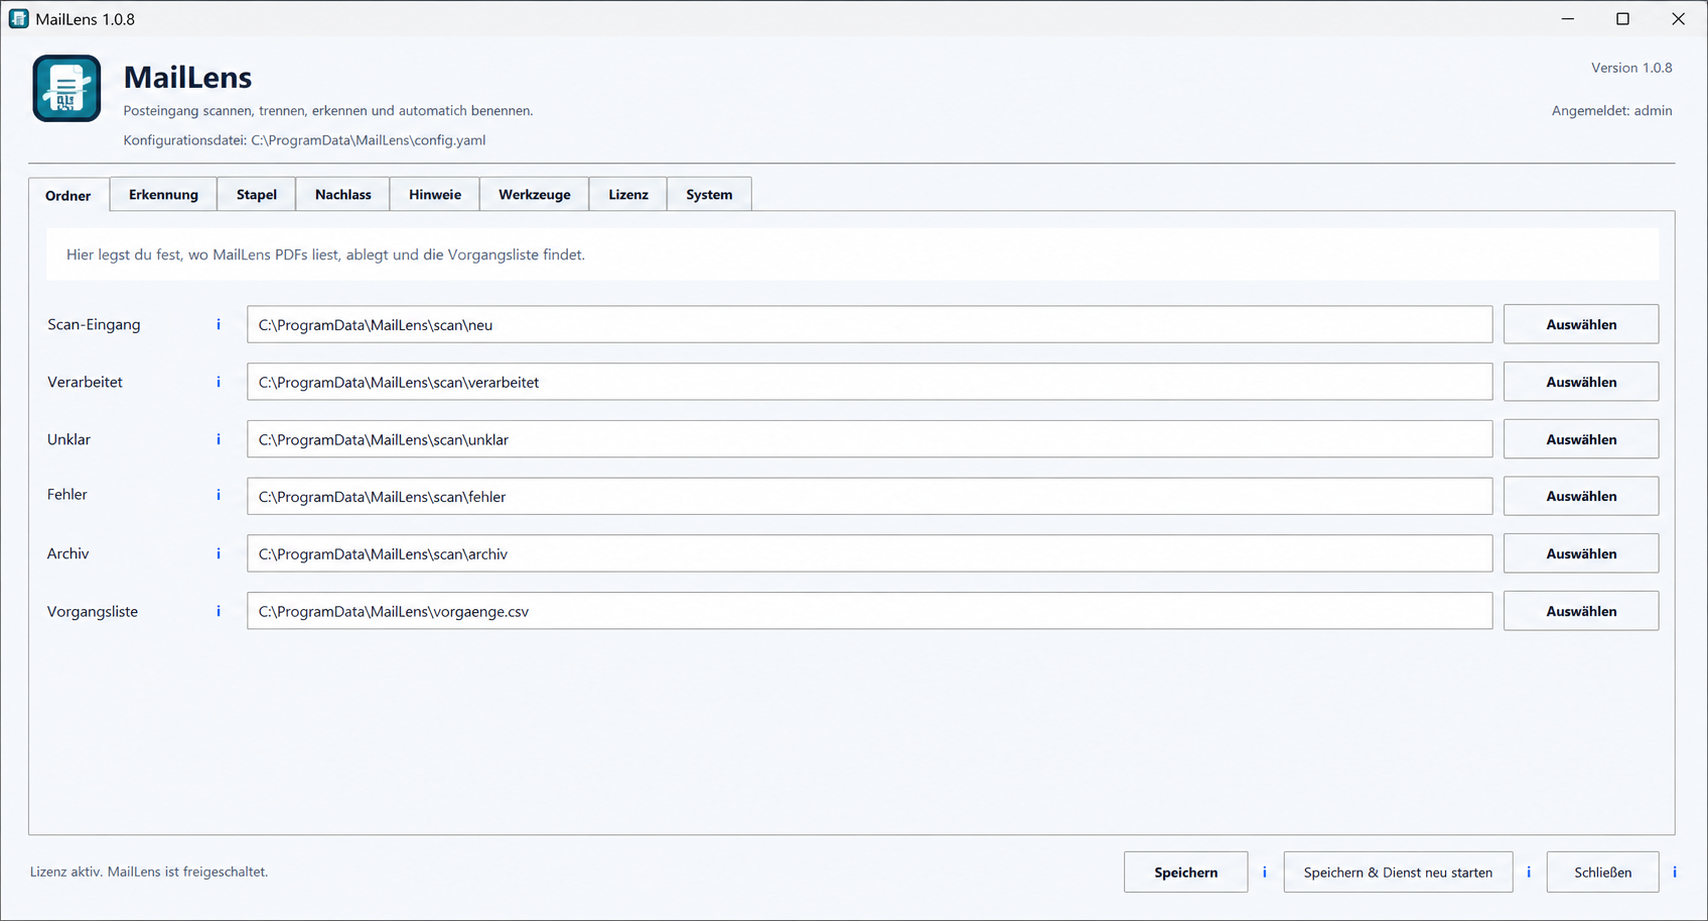Click the 'Posteingang scannen' subtitle text
The width and height of the screenshot is (1708, 921).
tap(328, 111)
